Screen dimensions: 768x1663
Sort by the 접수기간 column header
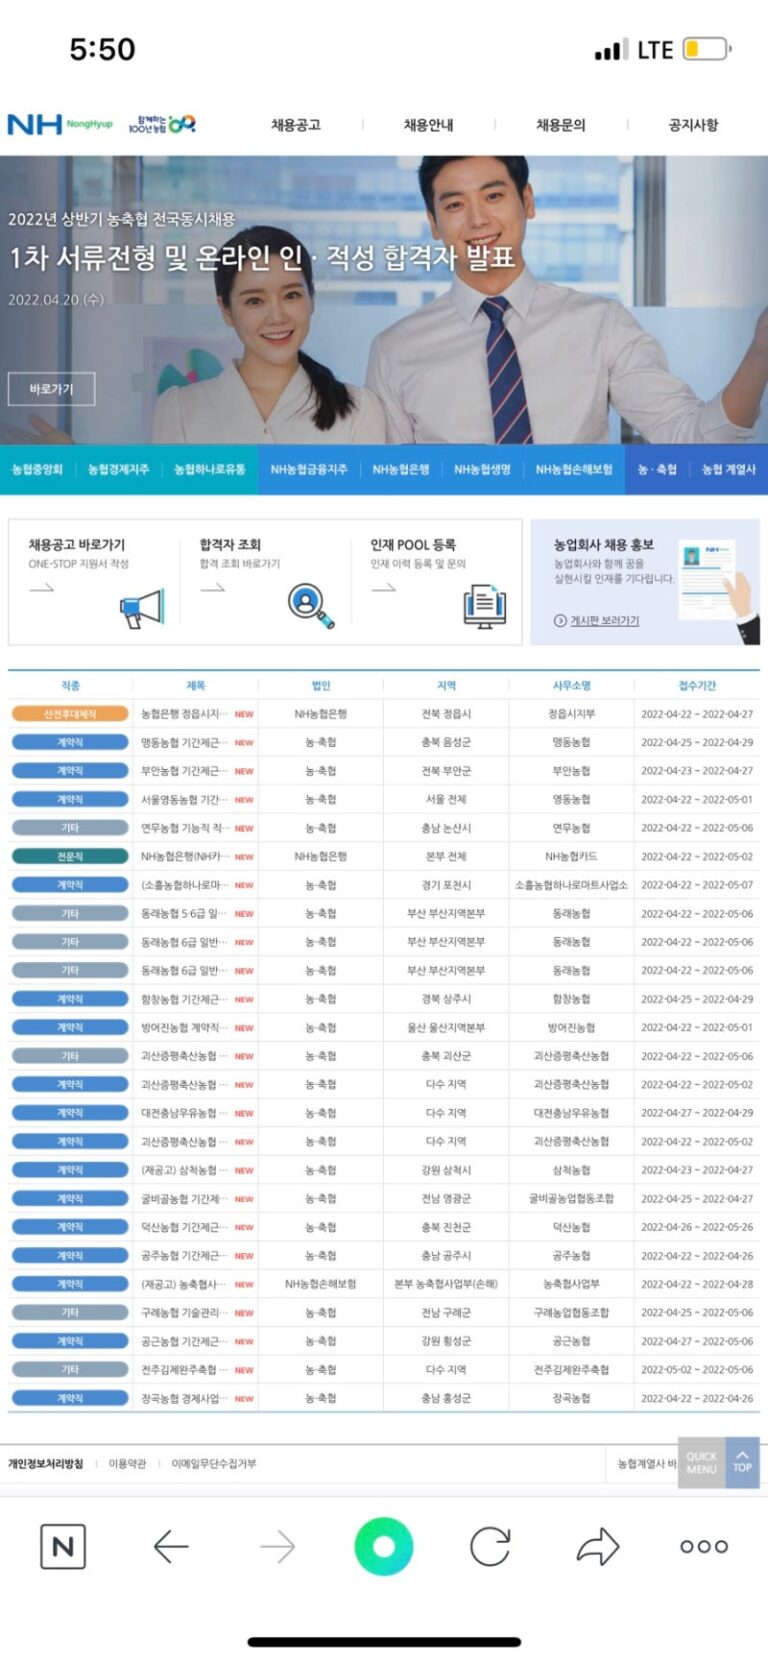coord(697,685)
